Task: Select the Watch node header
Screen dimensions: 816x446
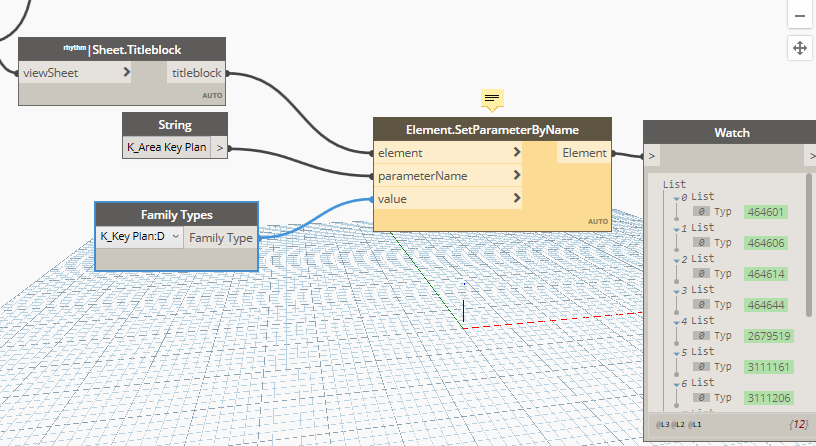Action: pyautogui.click(x=731, y=133)
